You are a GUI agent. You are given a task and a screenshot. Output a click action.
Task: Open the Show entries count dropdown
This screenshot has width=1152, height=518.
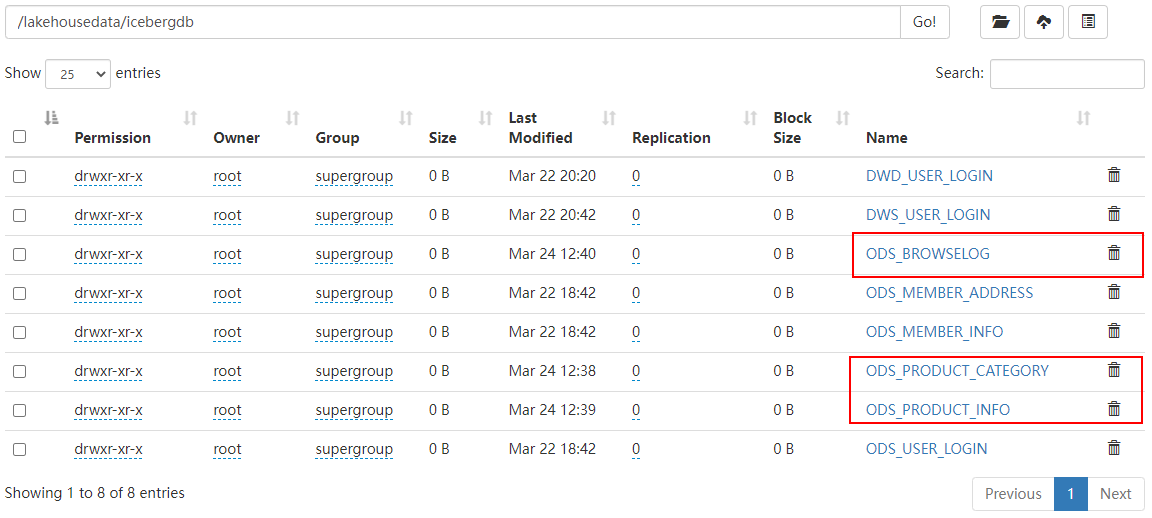78,74
